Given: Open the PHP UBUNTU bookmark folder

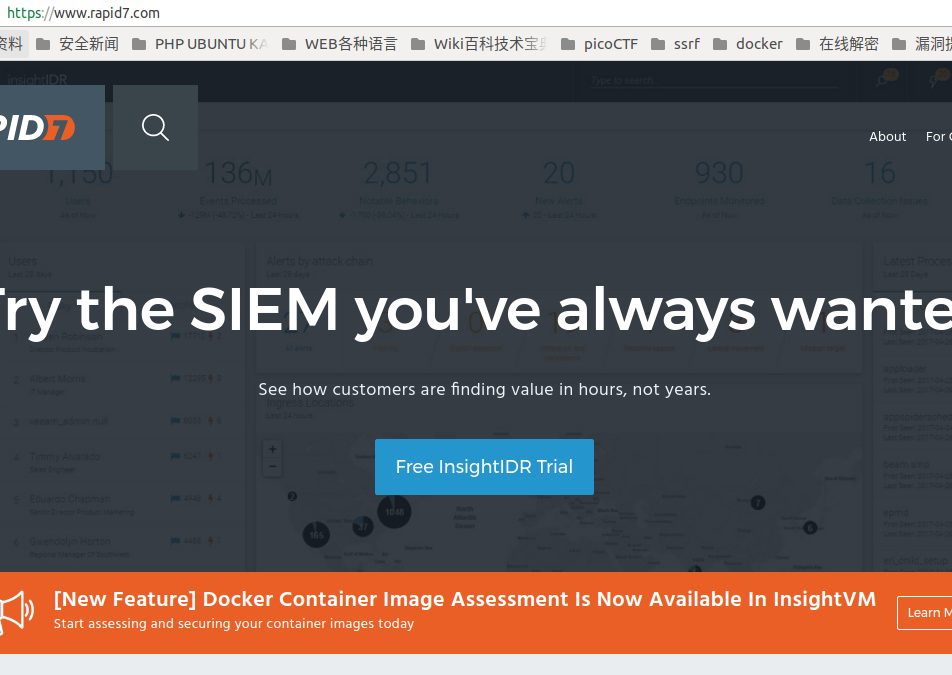Looking at the screenshot, I should pyautogui.click(x=200, y=44).
